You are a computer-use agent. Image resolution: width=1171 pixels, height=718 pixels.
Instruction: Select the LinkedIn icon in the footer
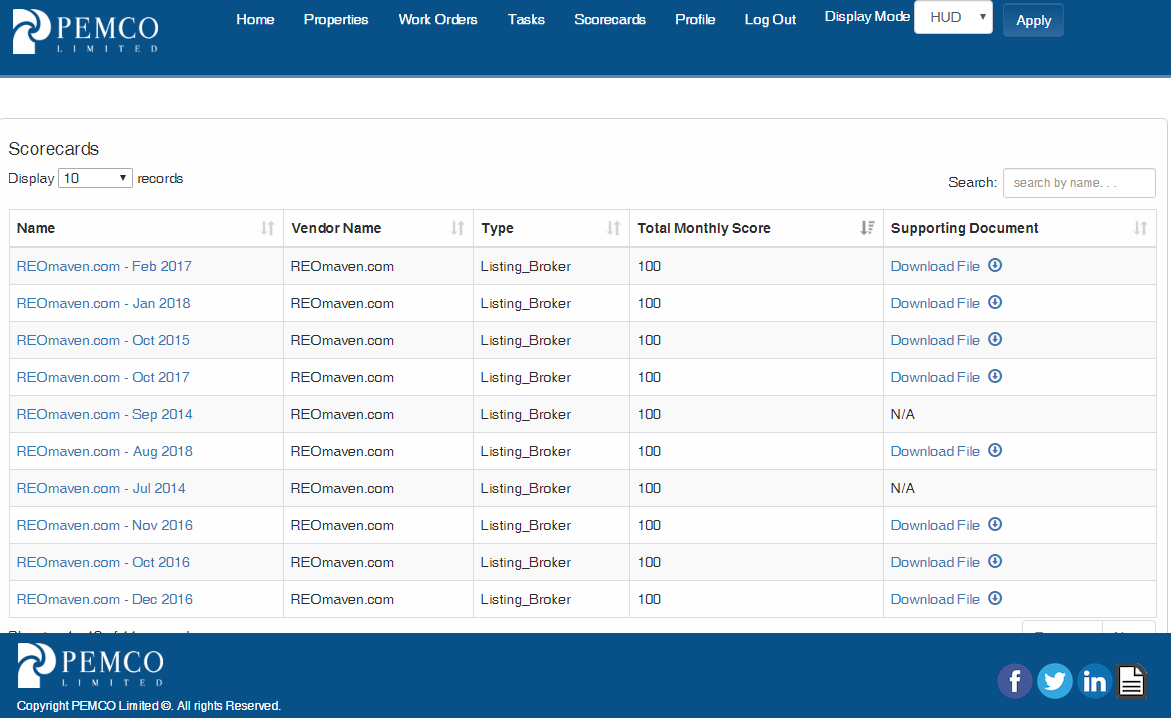pyautogui.click(x=1094, y=681)
